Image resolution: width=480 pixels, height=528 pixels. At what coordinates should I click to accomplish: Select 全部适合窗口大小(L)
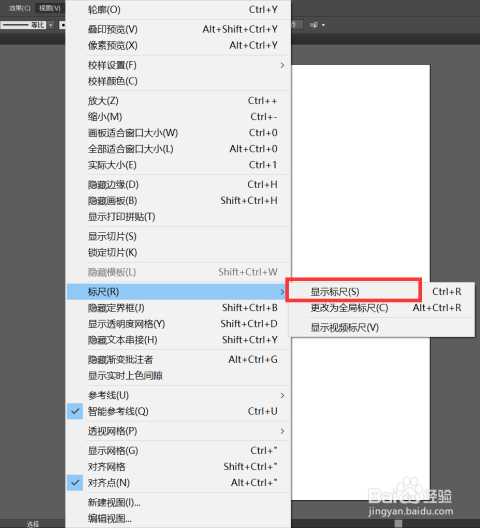pyautogui.click(x=178, y=149)
